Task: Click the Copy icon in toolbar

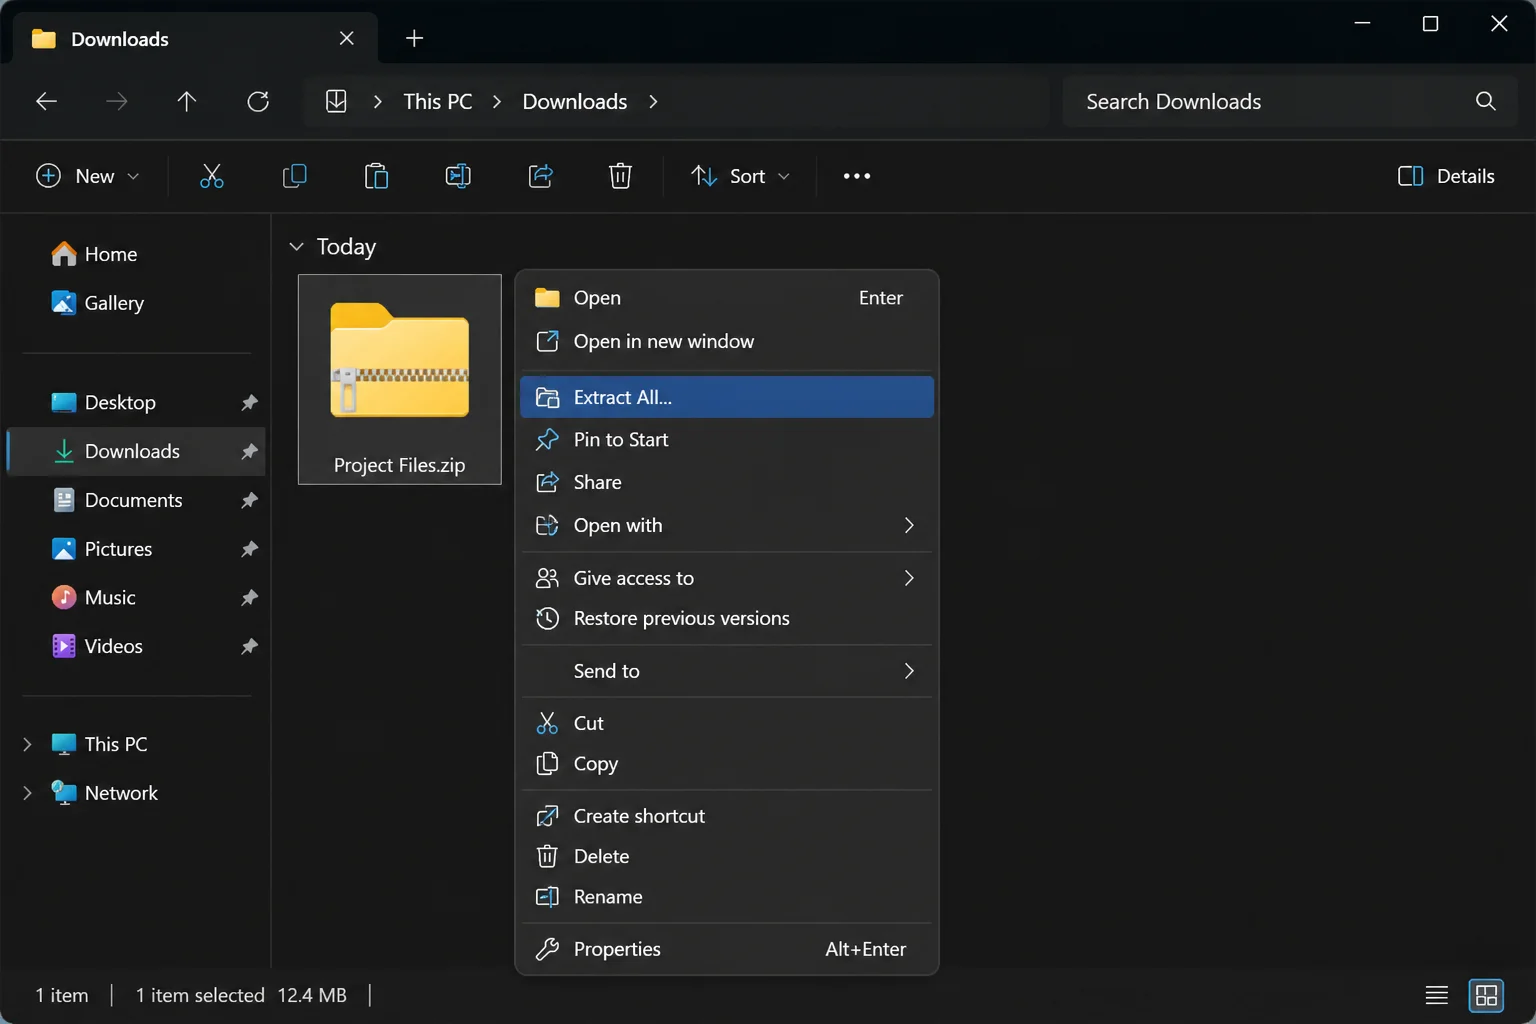Action: [294, 176]
